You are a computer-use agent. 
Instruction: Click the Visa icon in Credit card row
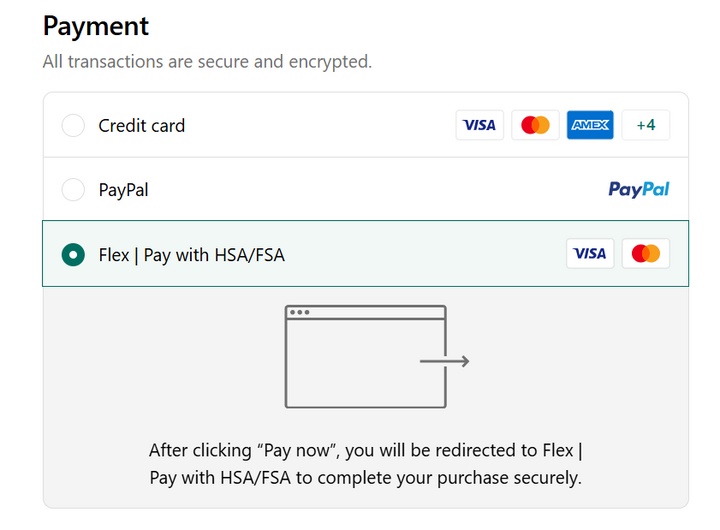tap(480, 125)
